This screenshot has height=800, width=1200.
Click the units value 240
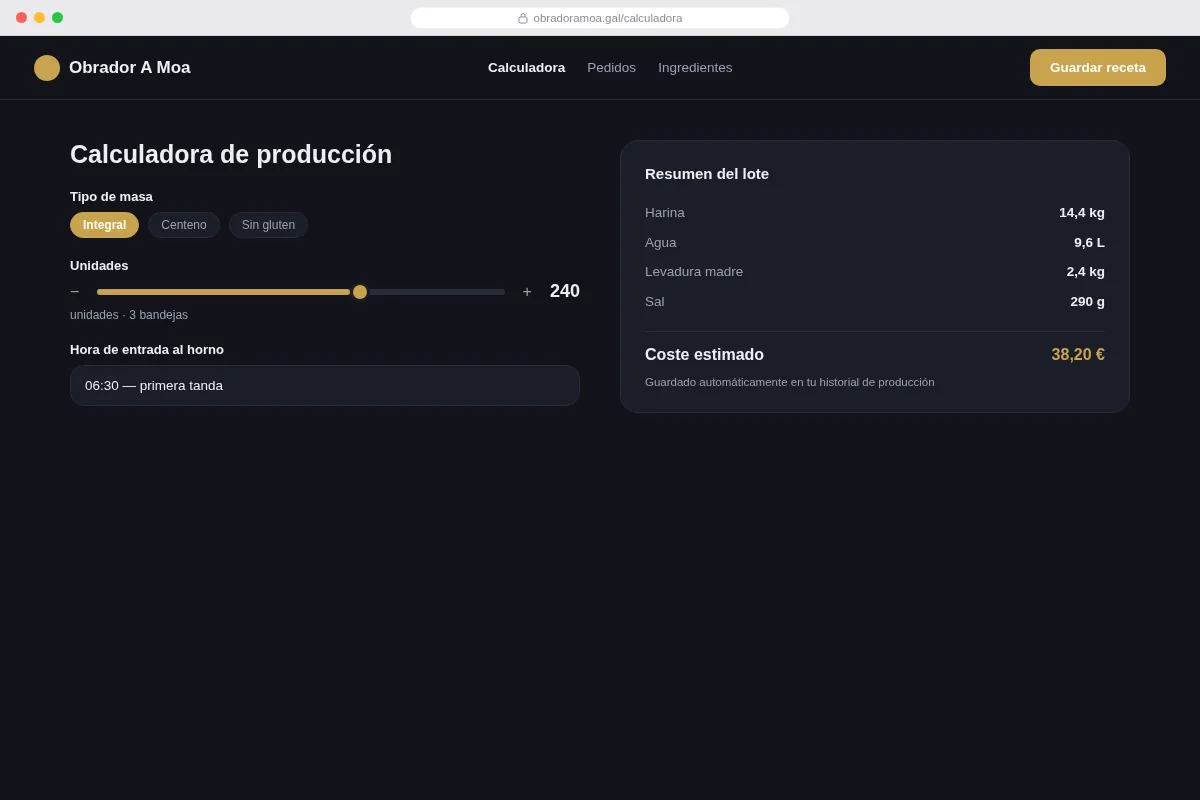point(565,291)
